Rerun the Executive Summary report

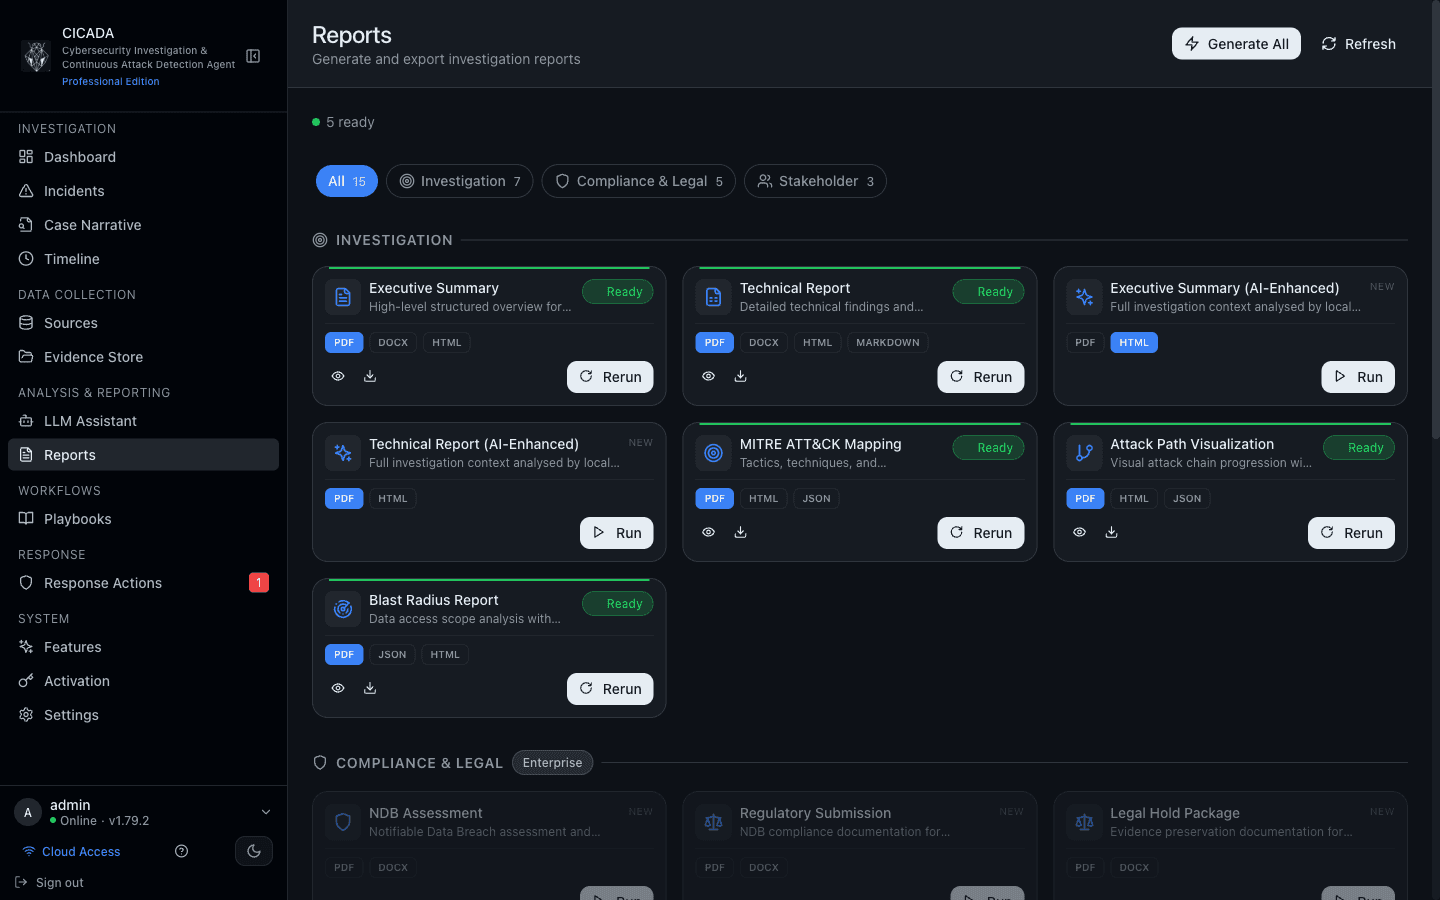point(610,377)
